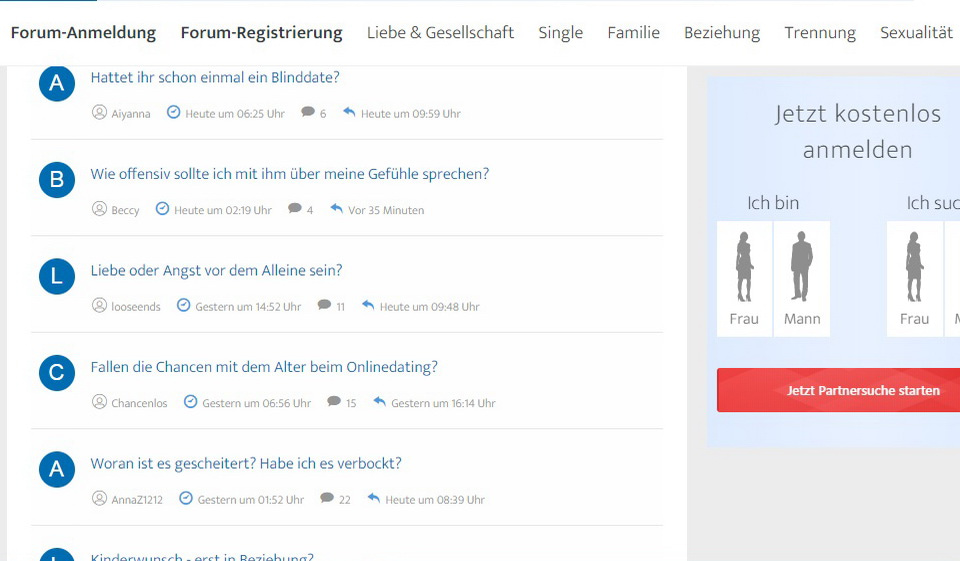Go to the 'Liebe & Gesellschaft' category
Viewport: 960px width, 561px height.
click(x=440, y=33)
